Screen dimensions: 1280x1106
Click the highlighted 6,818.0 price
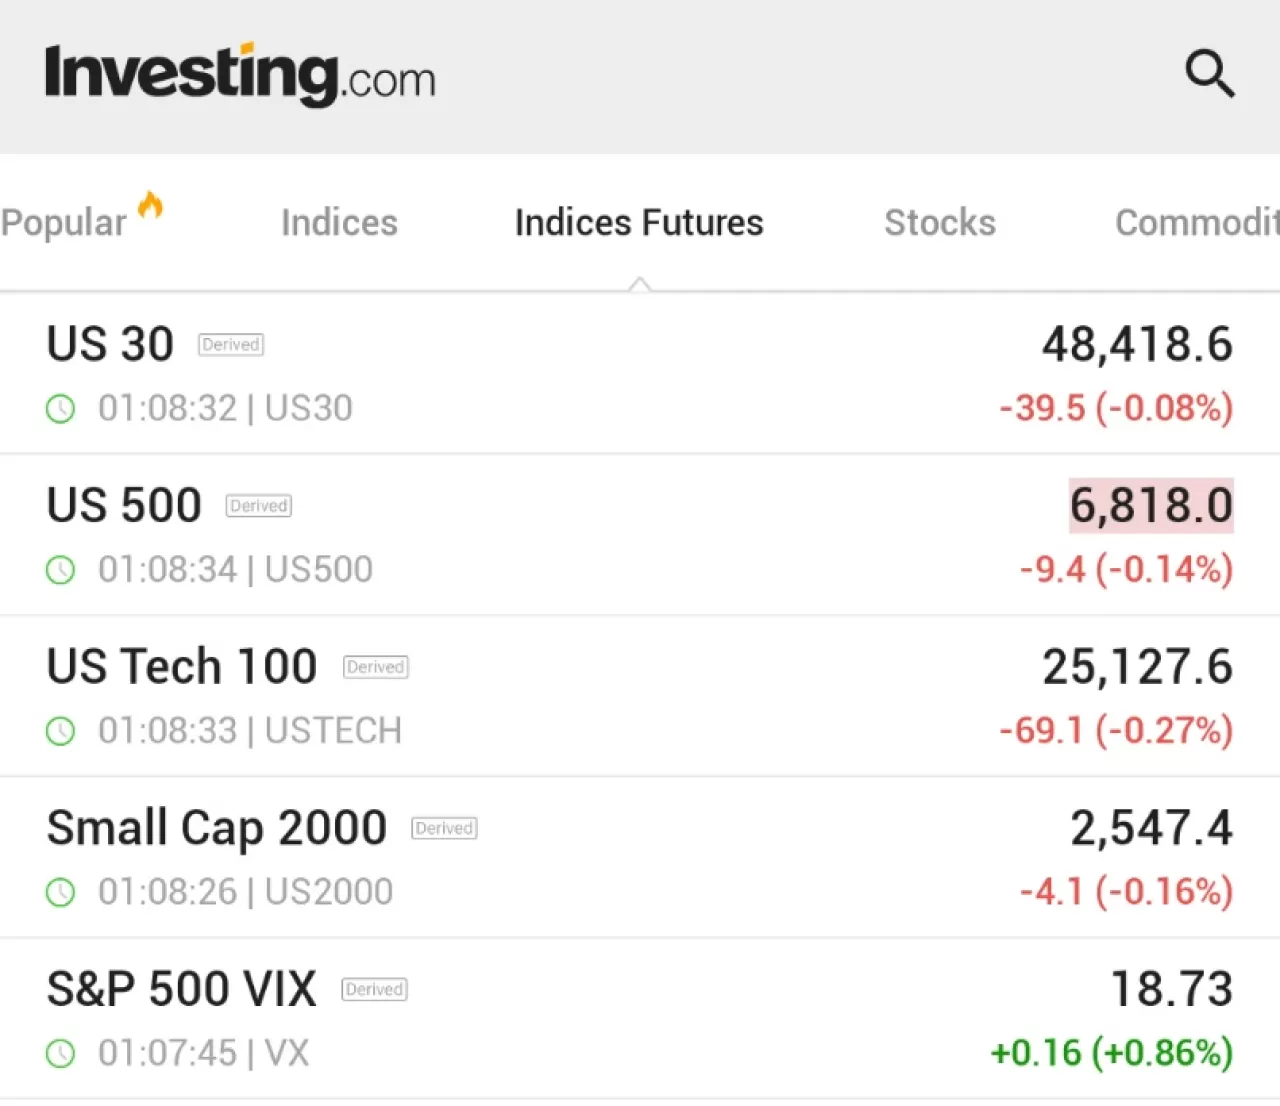click(x=1151, y=506)
